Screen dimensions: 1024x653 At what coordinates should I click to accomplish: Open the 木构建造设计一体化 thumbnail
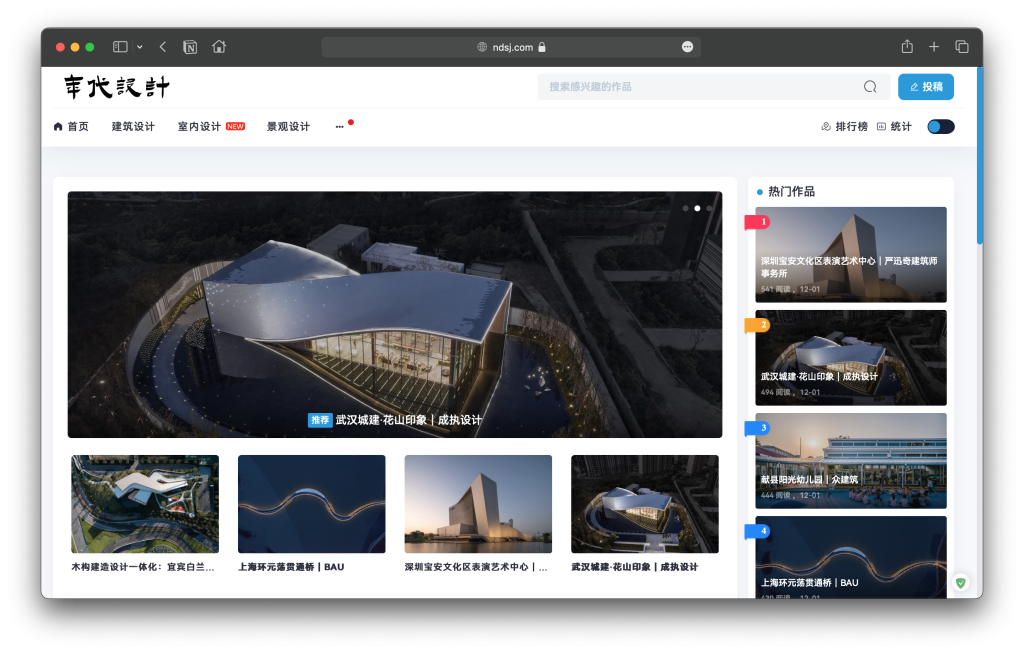click(145, 504)
